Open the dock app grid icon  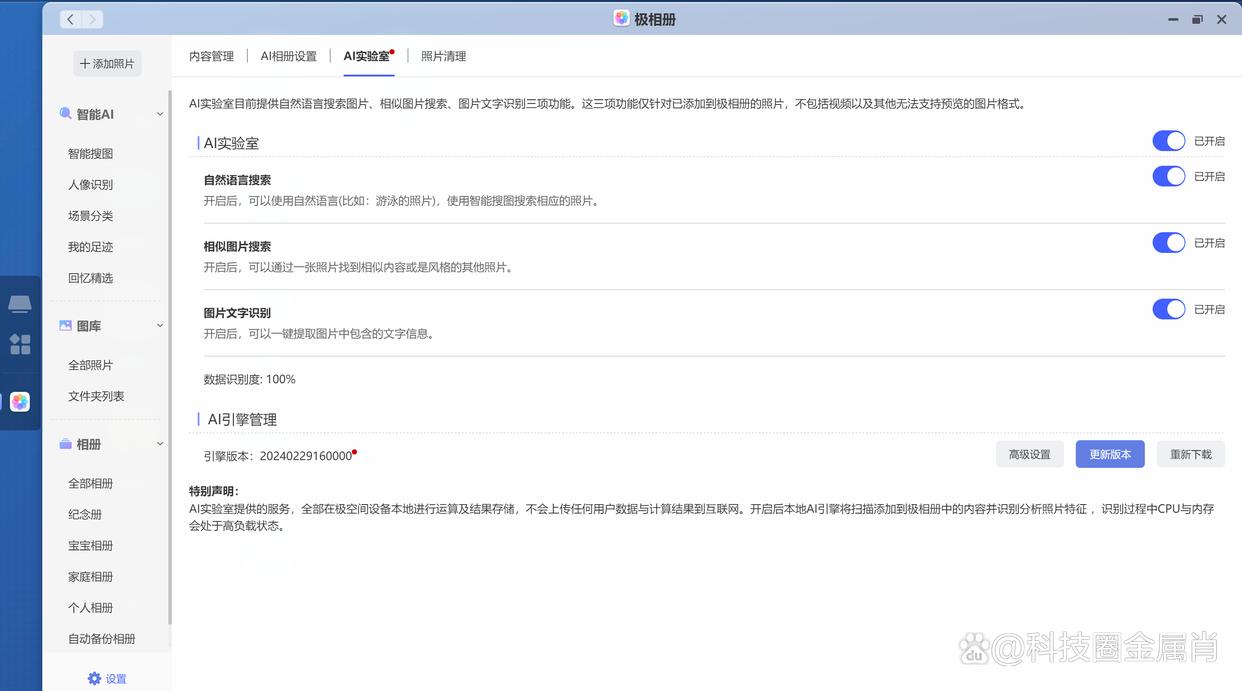point(20,344)
